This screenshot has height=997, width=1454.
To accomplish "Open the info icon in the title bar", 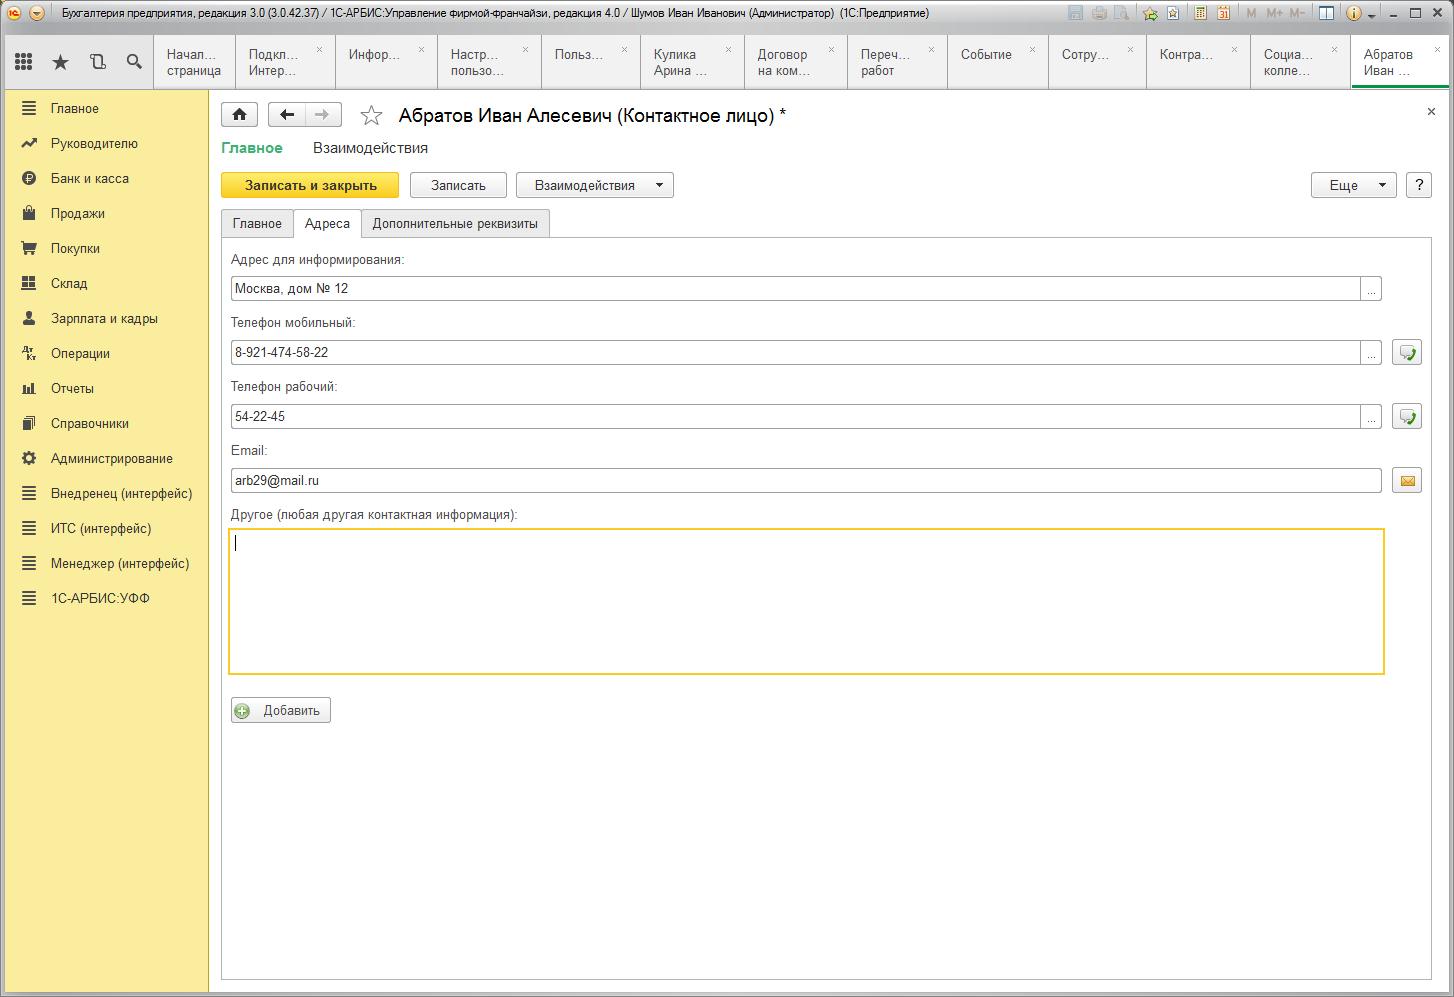I will [x=1354, y=13].
